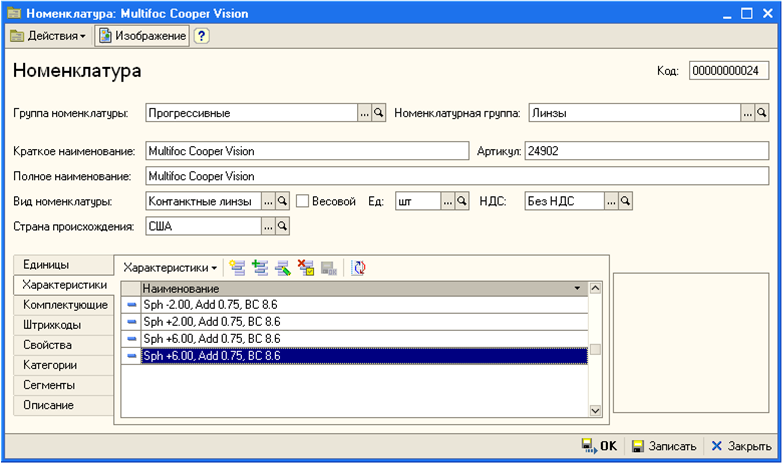This screenshot has height=463, width=782.
Task: Switch to the Единицы tab
Action: pyautogui.click(x=63, y=265)
